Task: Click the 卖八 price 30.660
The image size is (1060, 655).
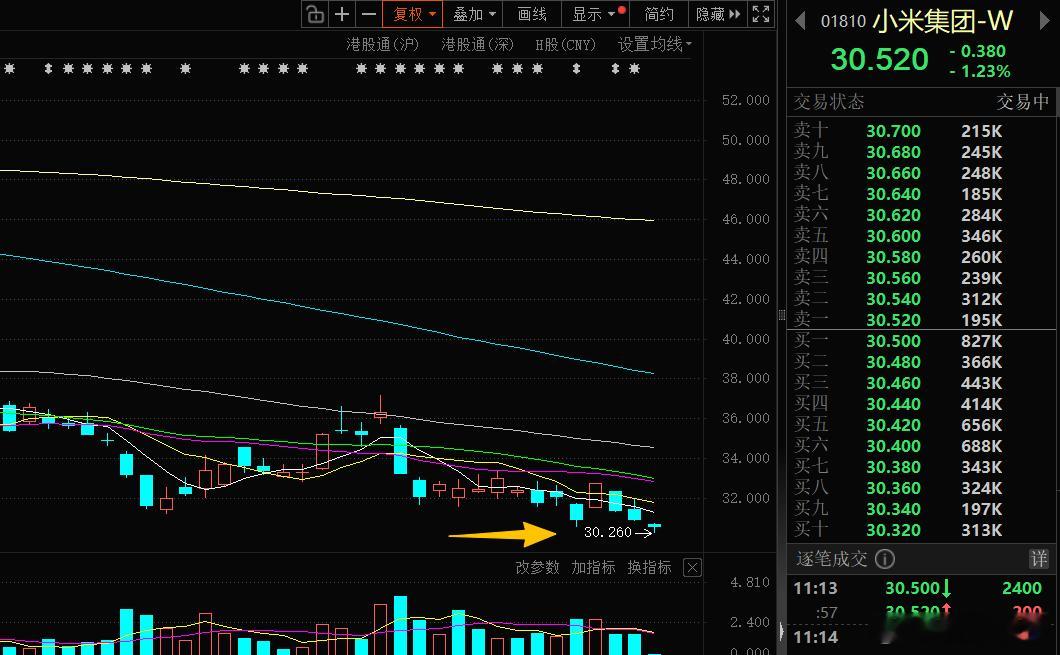Action: coord(893,173)
